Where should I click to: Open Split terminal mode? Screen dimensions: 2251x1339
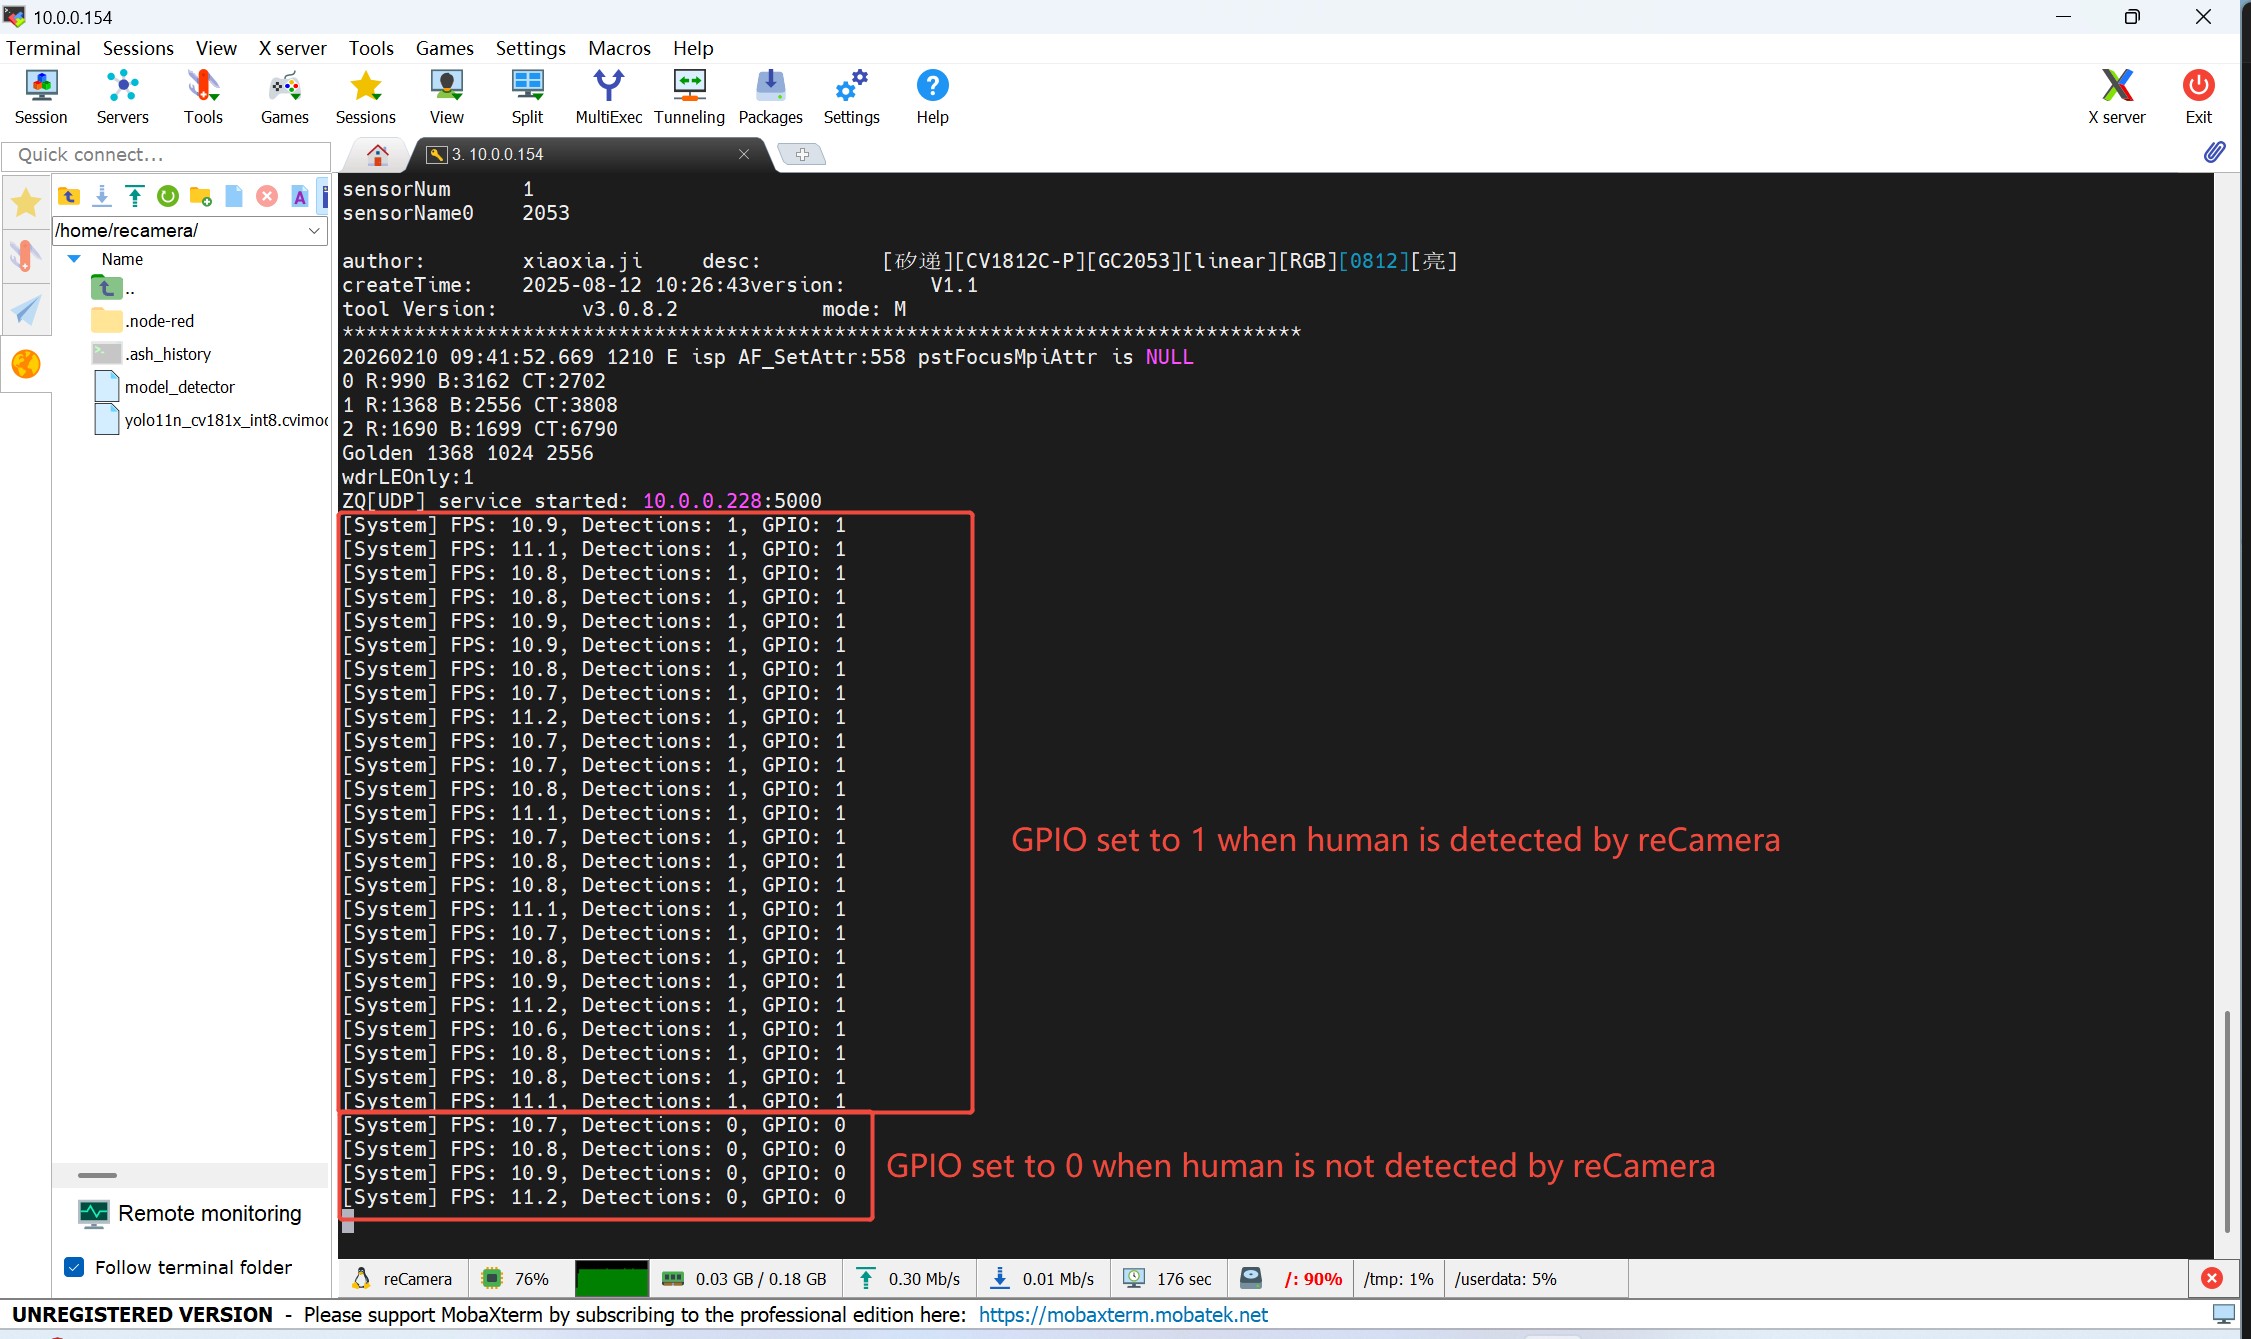[527, 97]
